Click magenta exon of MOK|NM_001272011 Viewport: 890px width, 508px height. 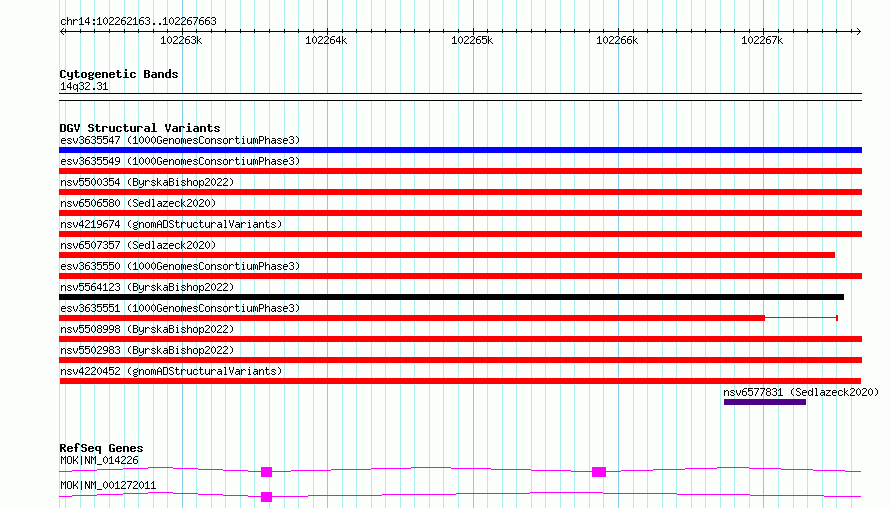click(x=266, y=497)
